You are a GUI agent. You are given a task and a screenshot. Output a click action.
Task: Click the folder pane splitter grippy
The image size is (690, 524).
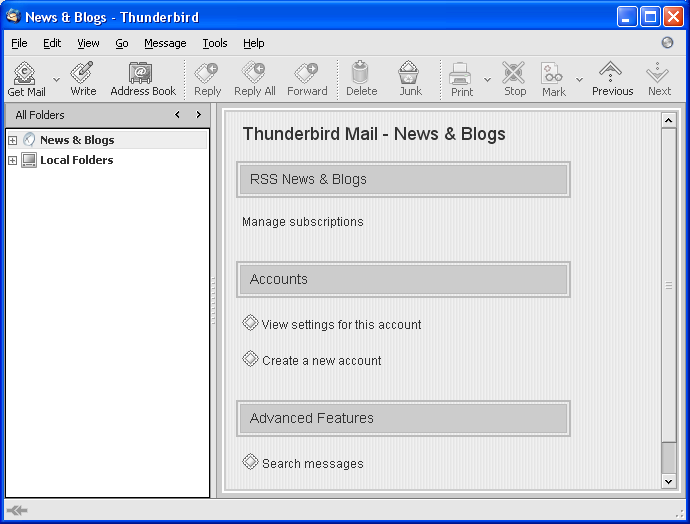coord(213,300)
